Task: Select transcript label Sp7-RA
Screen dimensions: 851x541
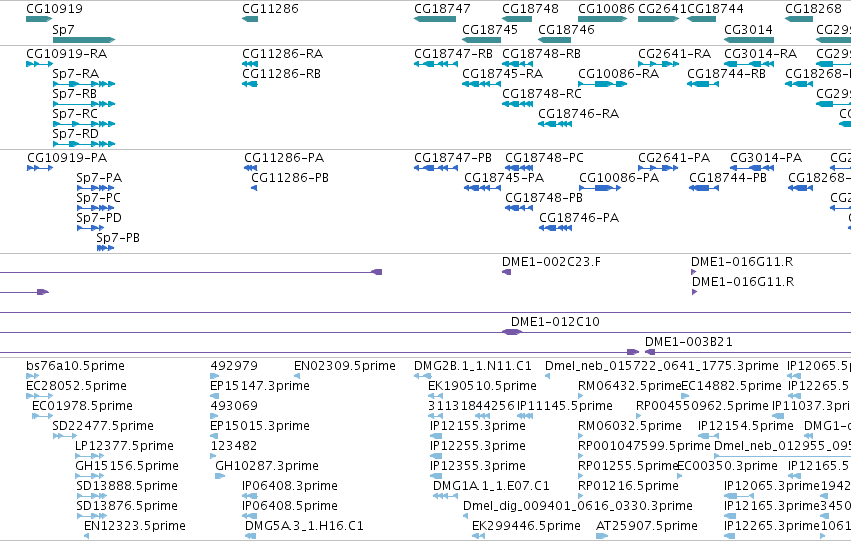Action: (75, 74)
